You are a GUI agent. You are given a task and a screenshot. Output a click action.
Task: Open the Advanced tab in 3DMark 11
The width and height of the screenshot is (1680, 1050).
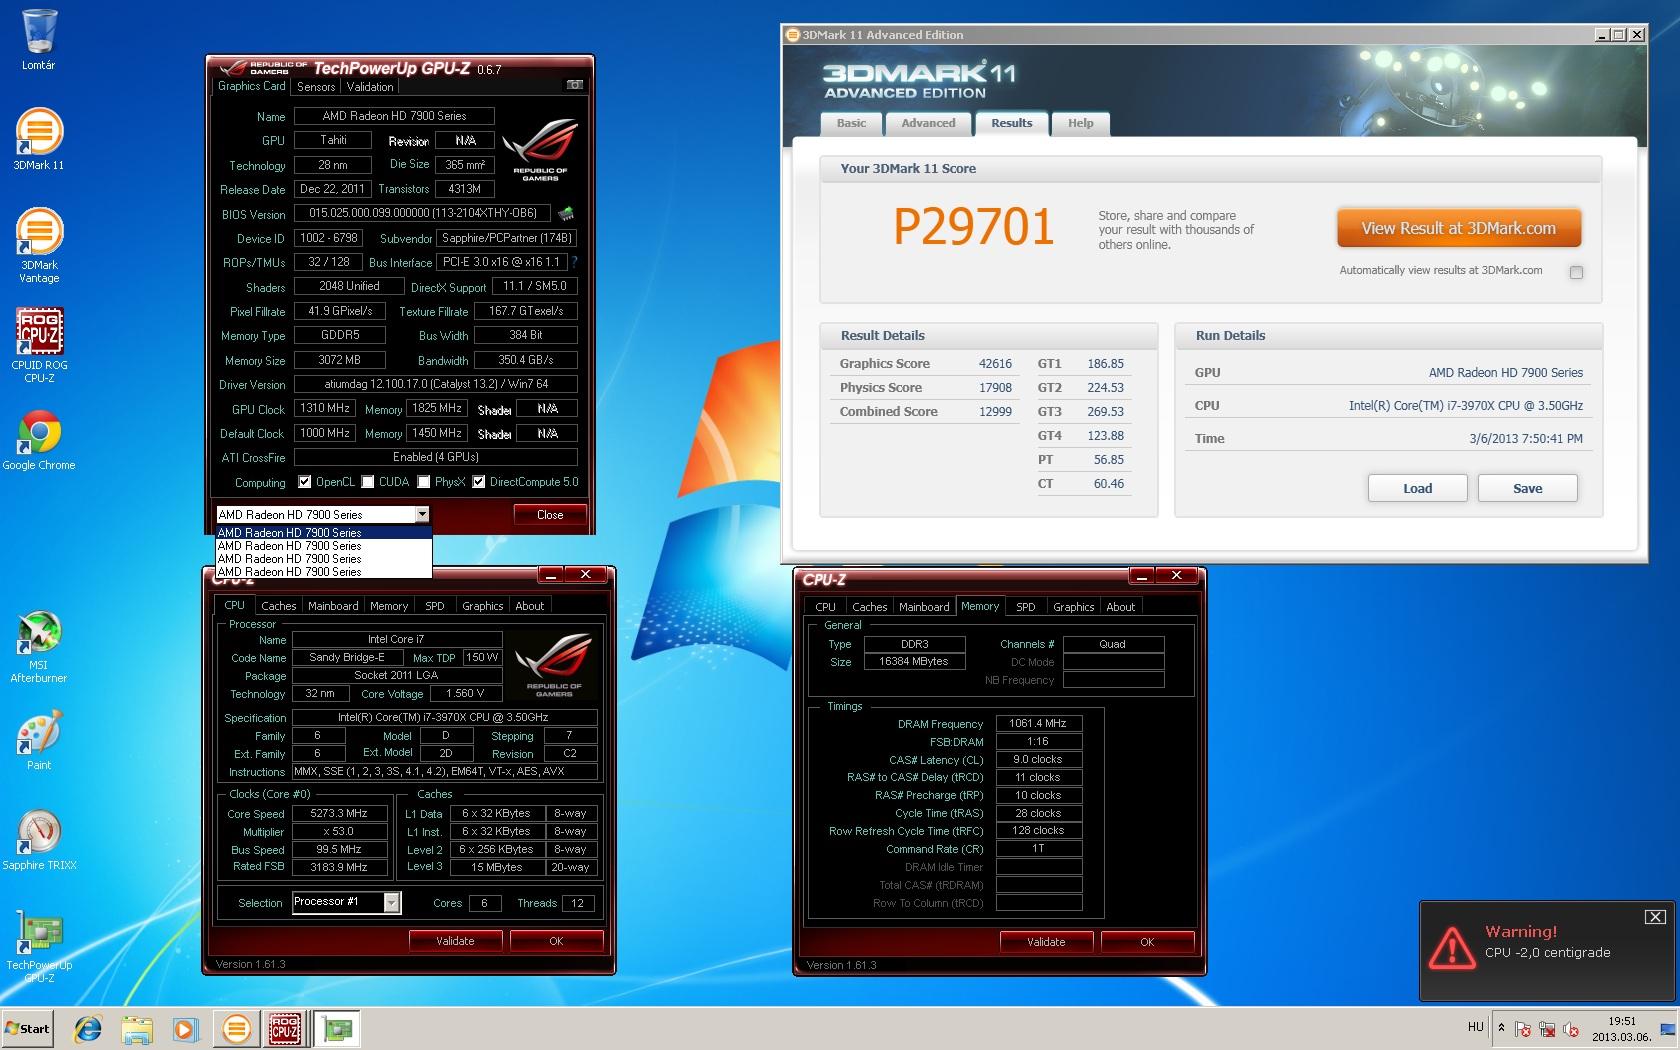coord(928,123)
